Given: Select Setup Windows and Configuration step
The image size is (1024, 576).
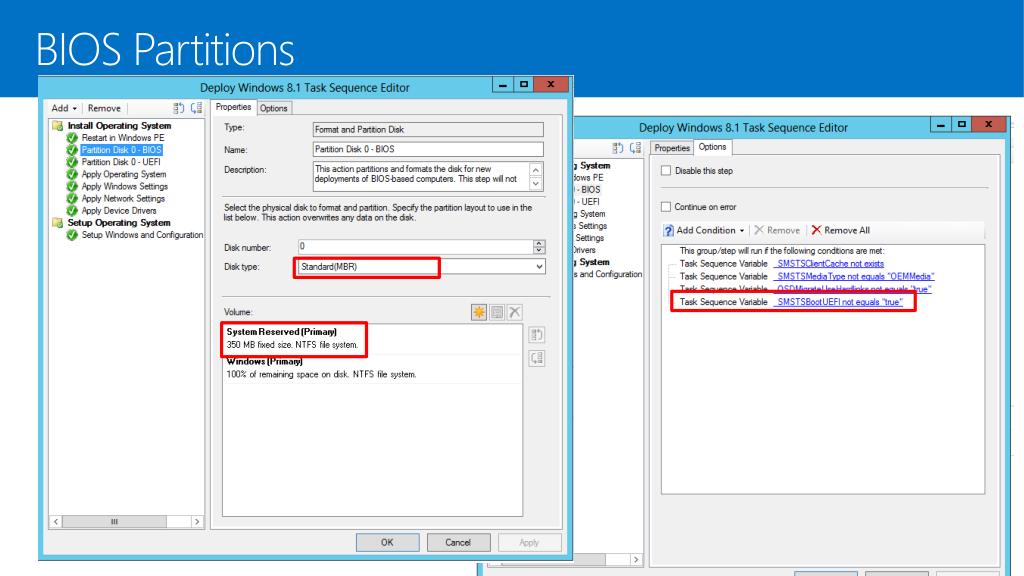Looking at the screenshot, I should point(142,234).
